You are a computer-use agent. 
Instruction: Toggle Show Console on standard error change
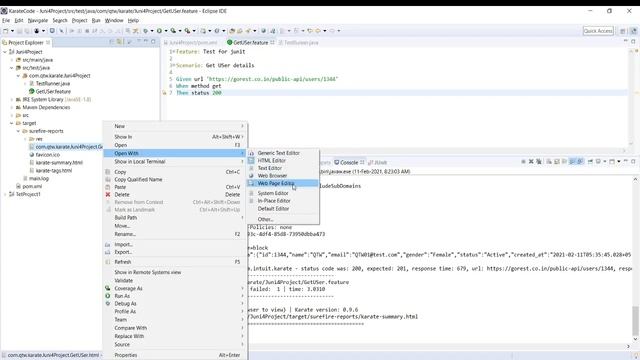click(x=580, y=162)
